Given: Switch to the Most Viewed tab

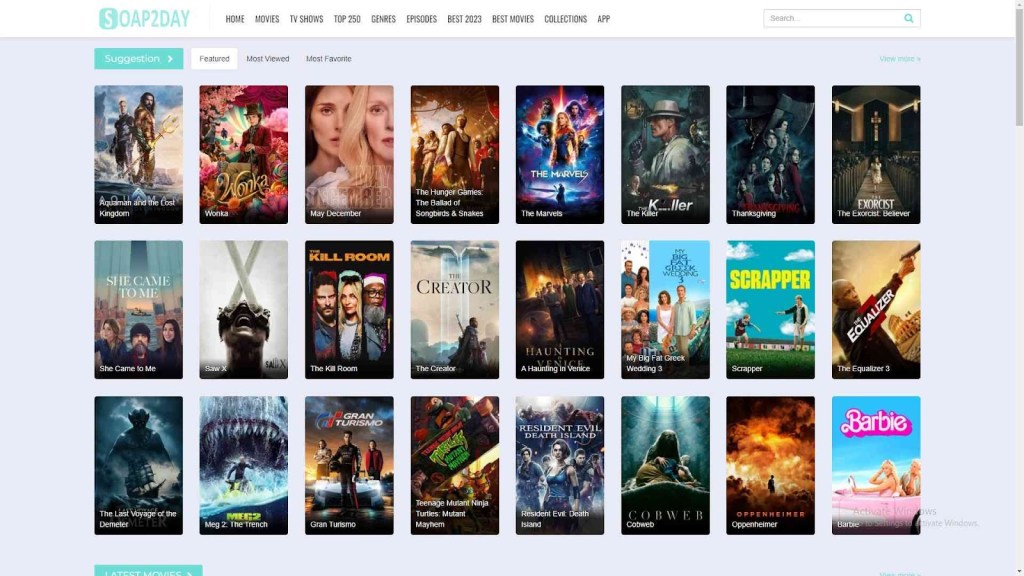Looking at the screenshot, I should 268,59.
